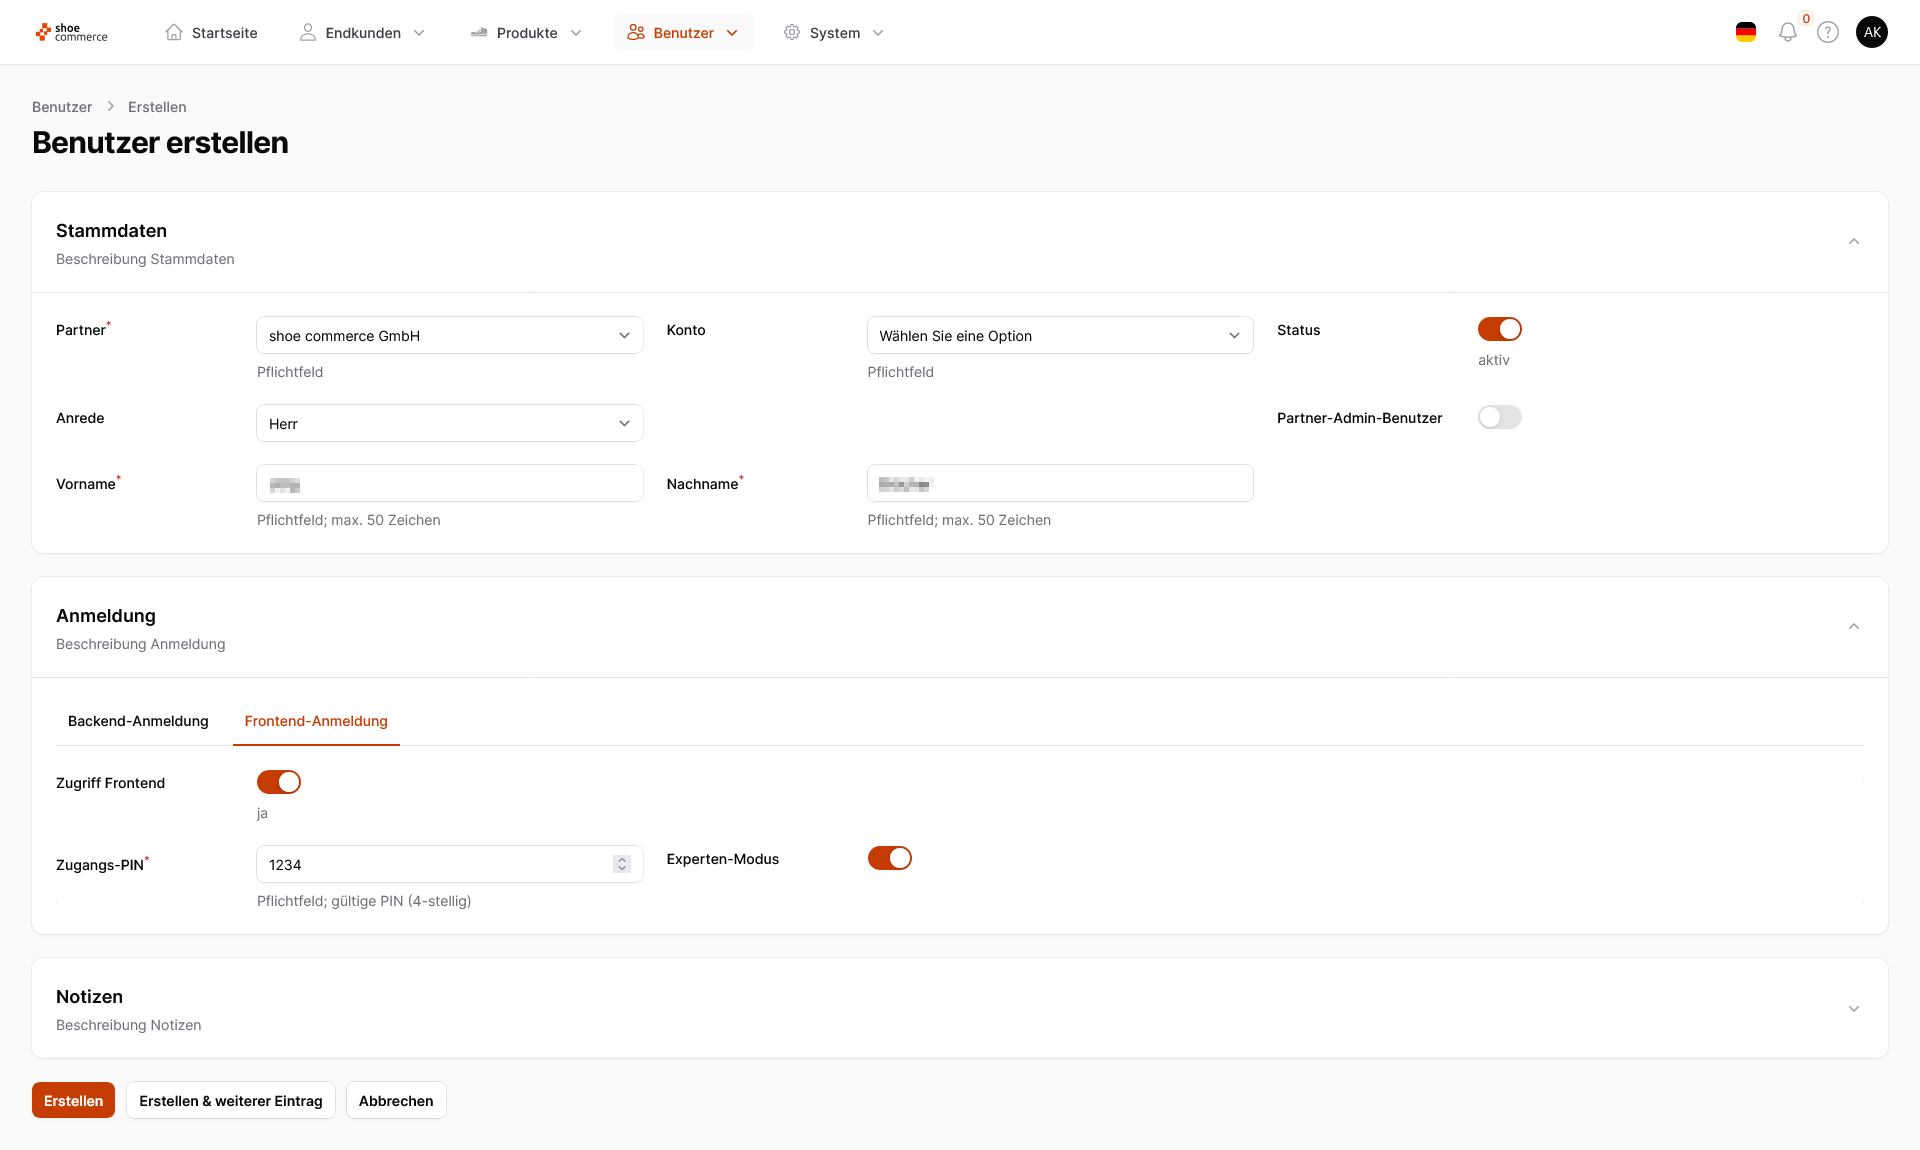
Task: Open the German flag language selector
Action: pos(1746,33)
